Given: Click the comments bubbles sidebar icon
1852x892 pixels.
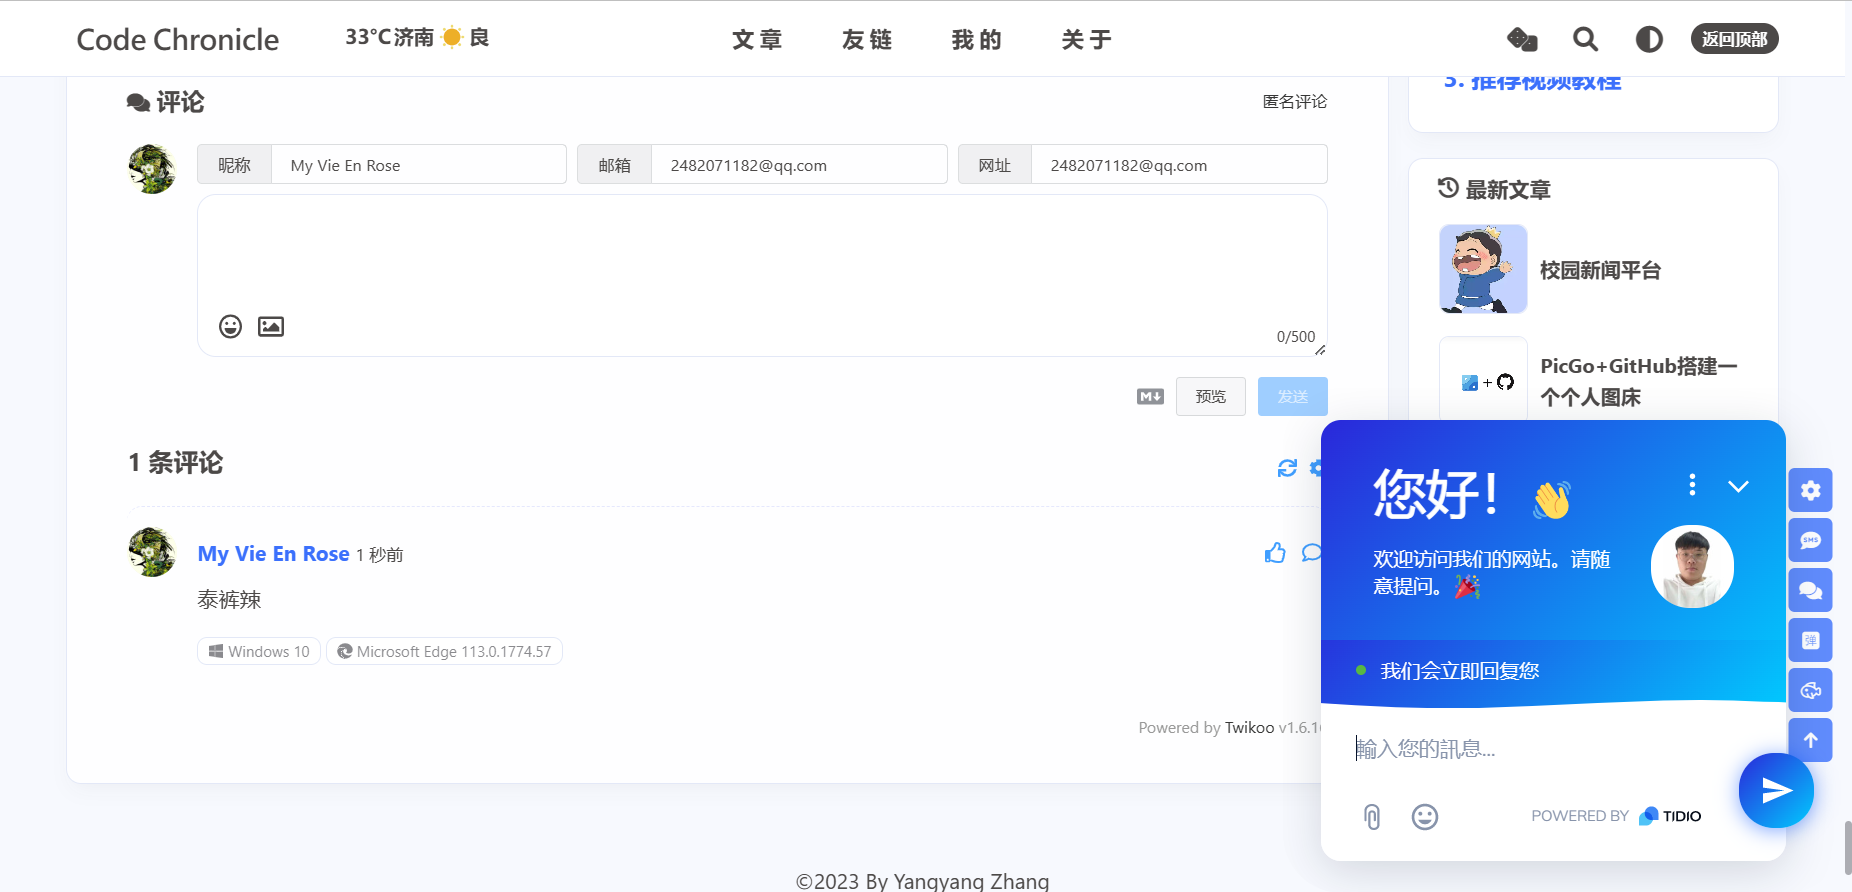Looking at the screenshot, I should click(x=1811, y=590).
